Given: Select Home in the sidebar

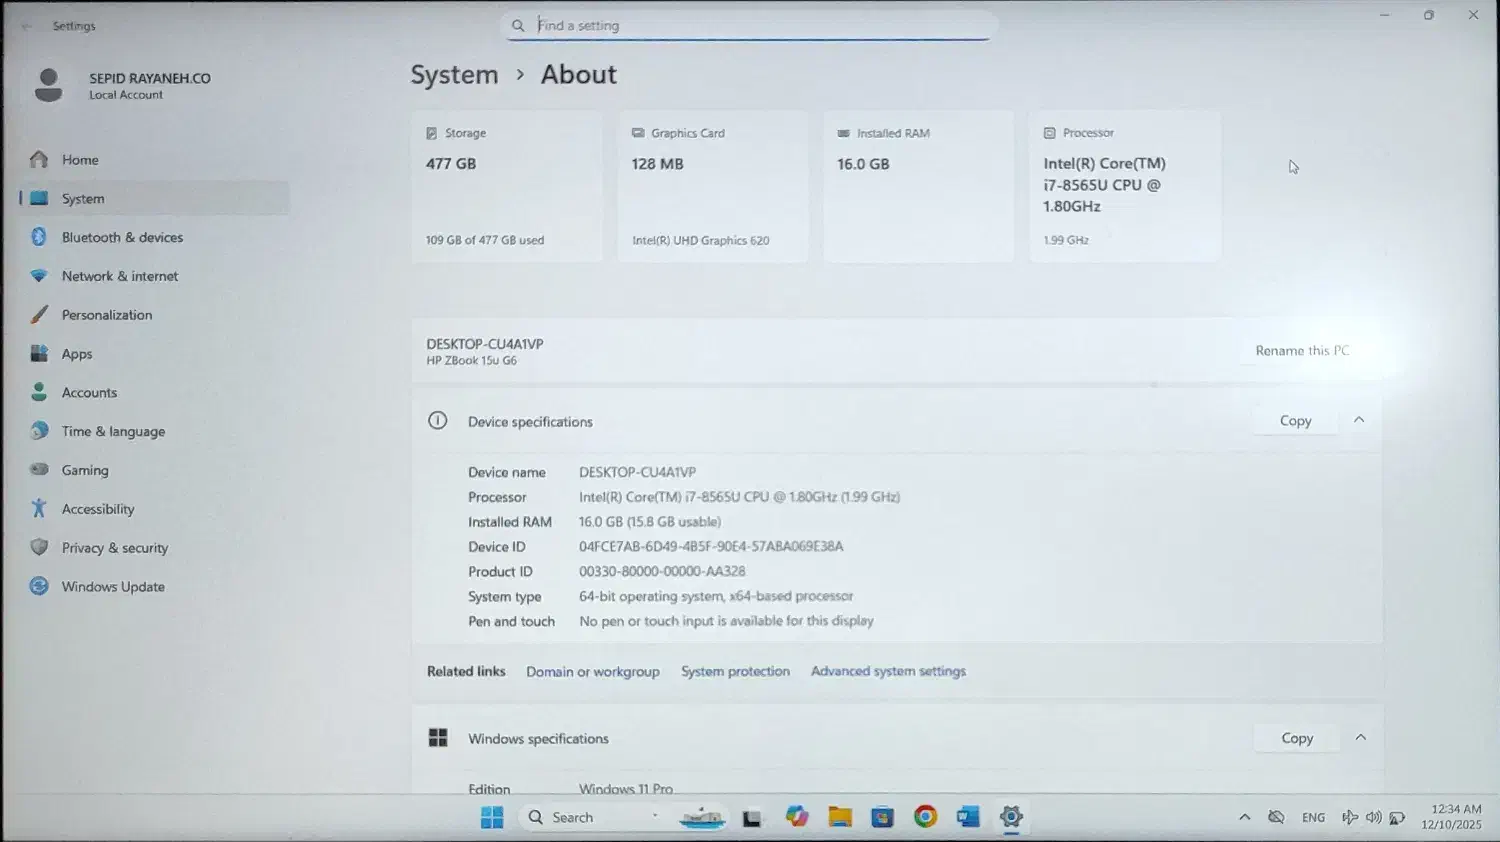Looking at the screenshot, I should 80,159.
